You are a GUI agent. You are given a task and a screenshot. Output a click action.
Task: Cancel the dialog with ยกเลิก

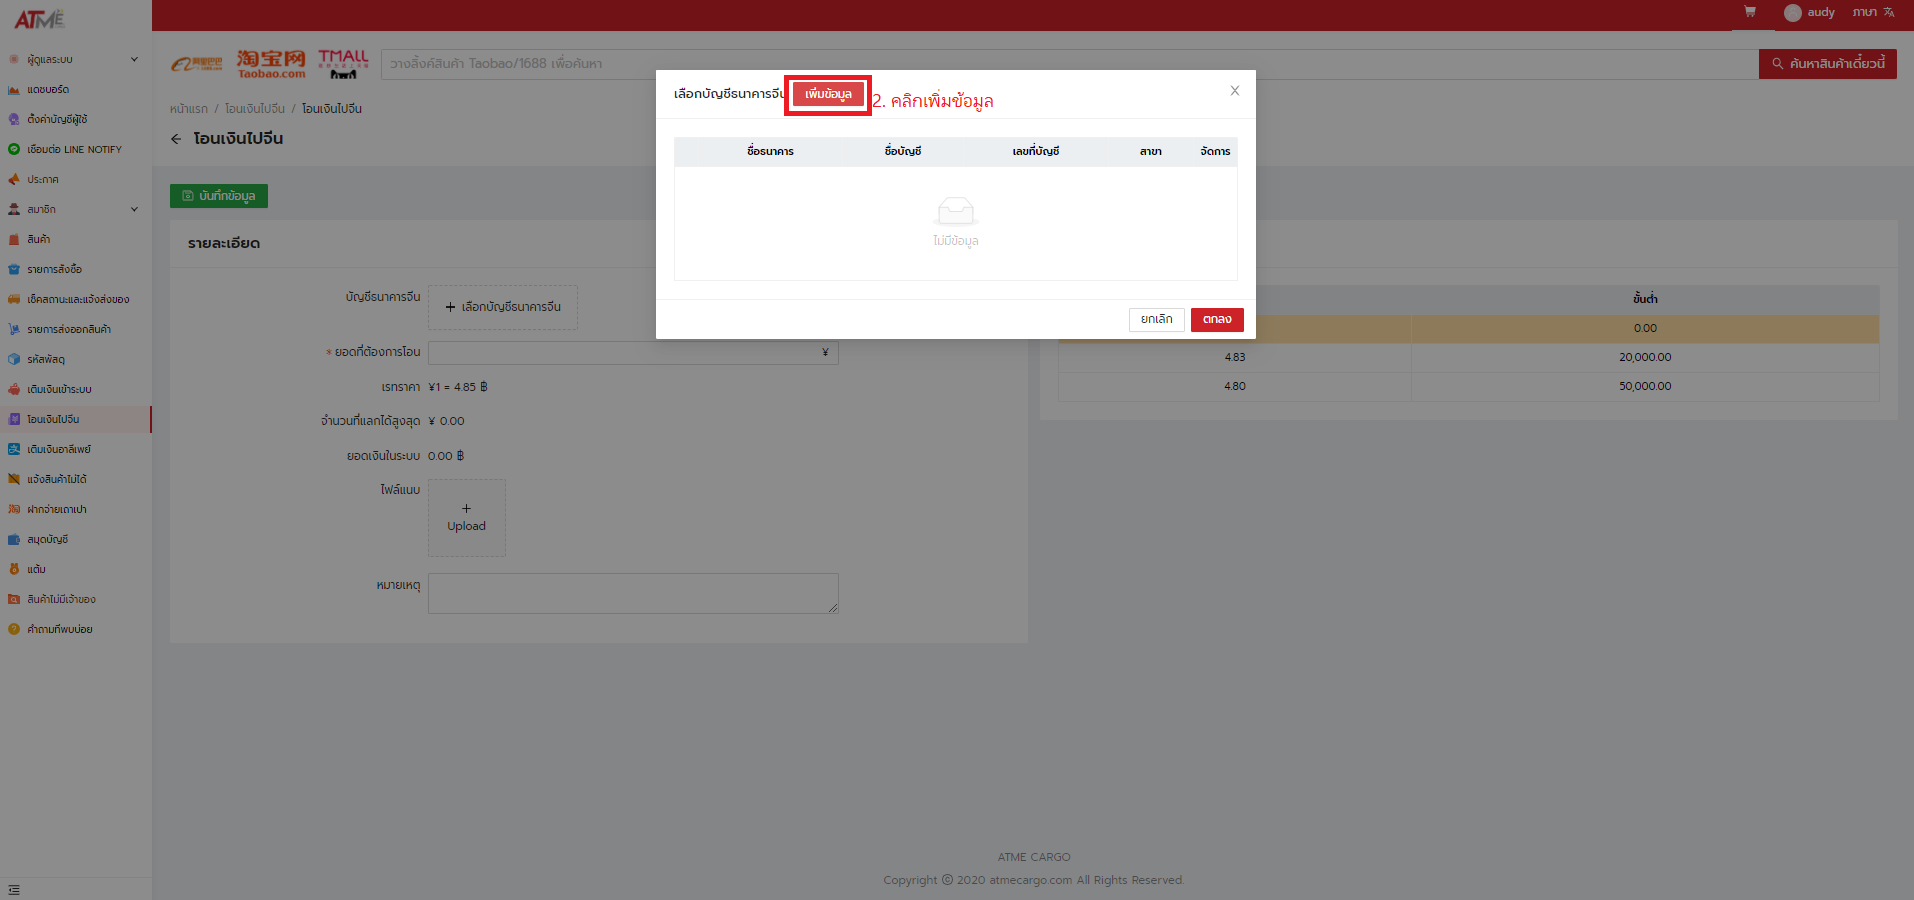1156,319
